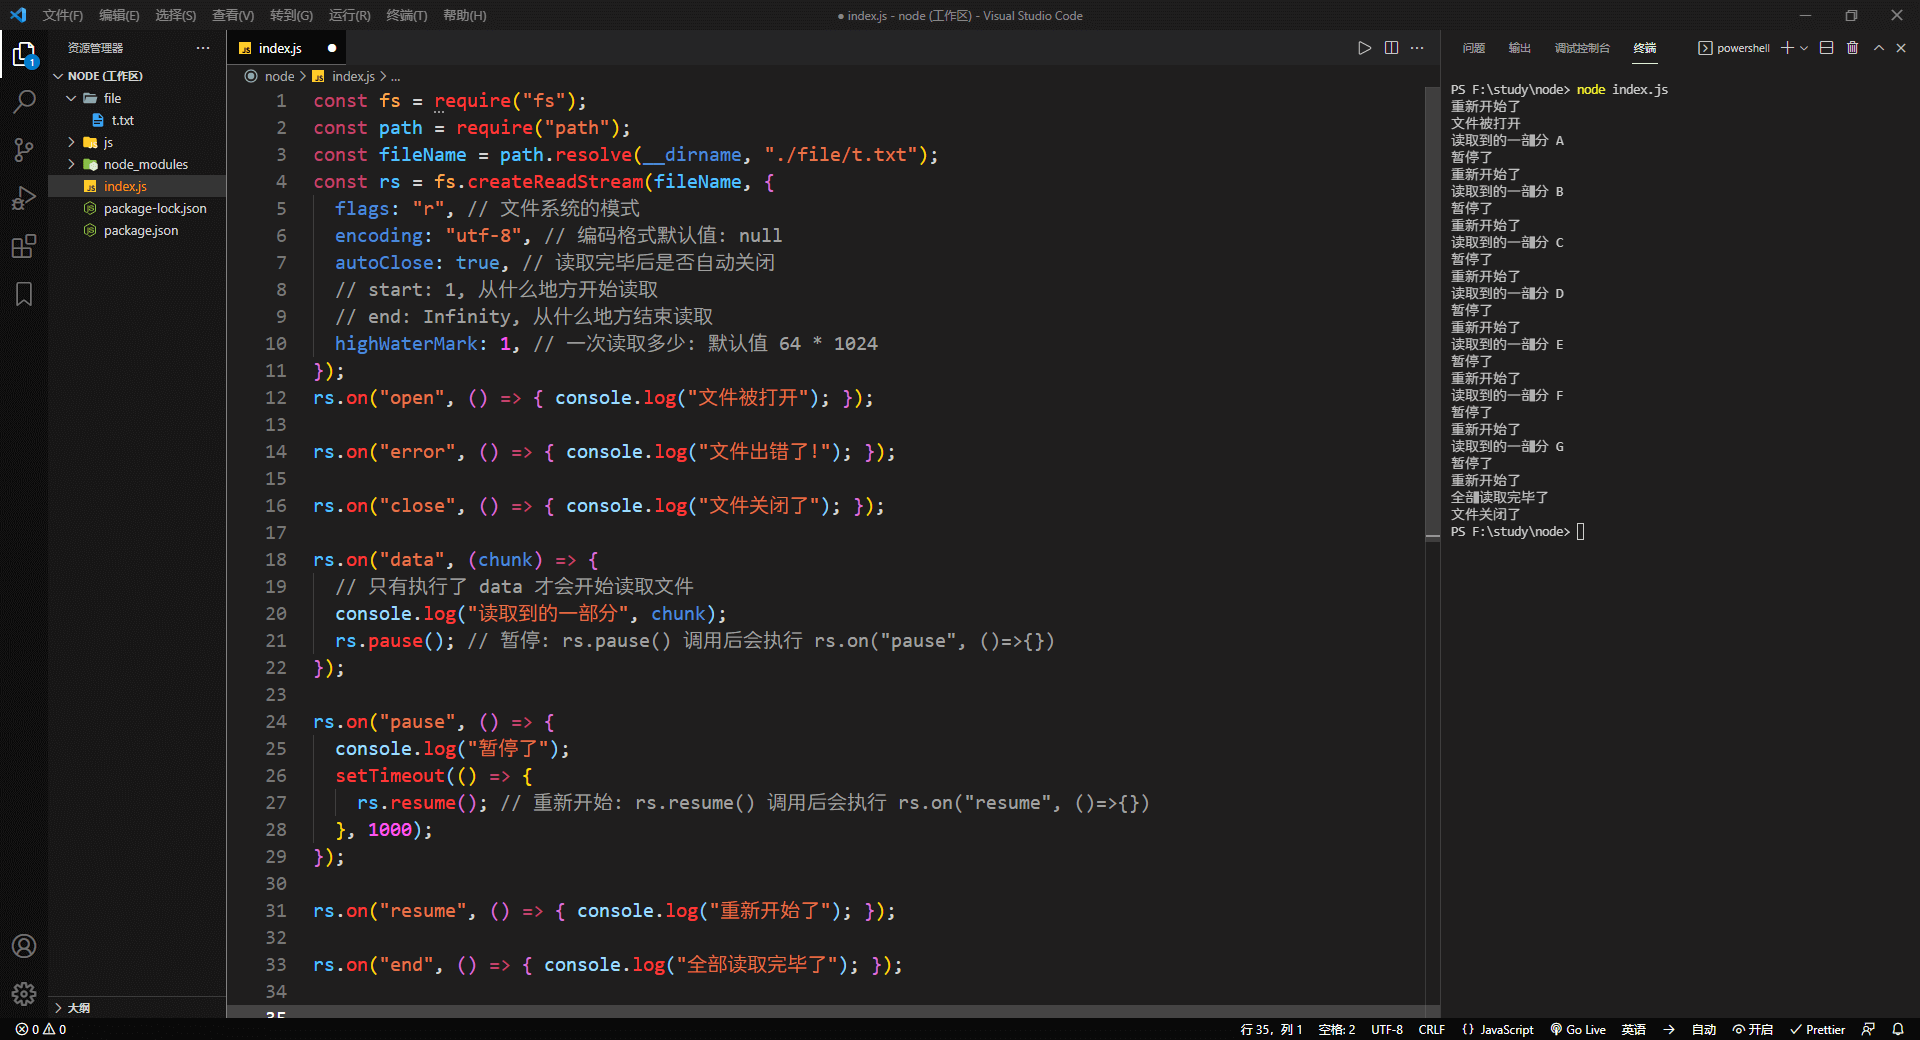Screen dimensions: 1920x1040
Task: Switch to the 输出 panel tab
Action: 1519,48
